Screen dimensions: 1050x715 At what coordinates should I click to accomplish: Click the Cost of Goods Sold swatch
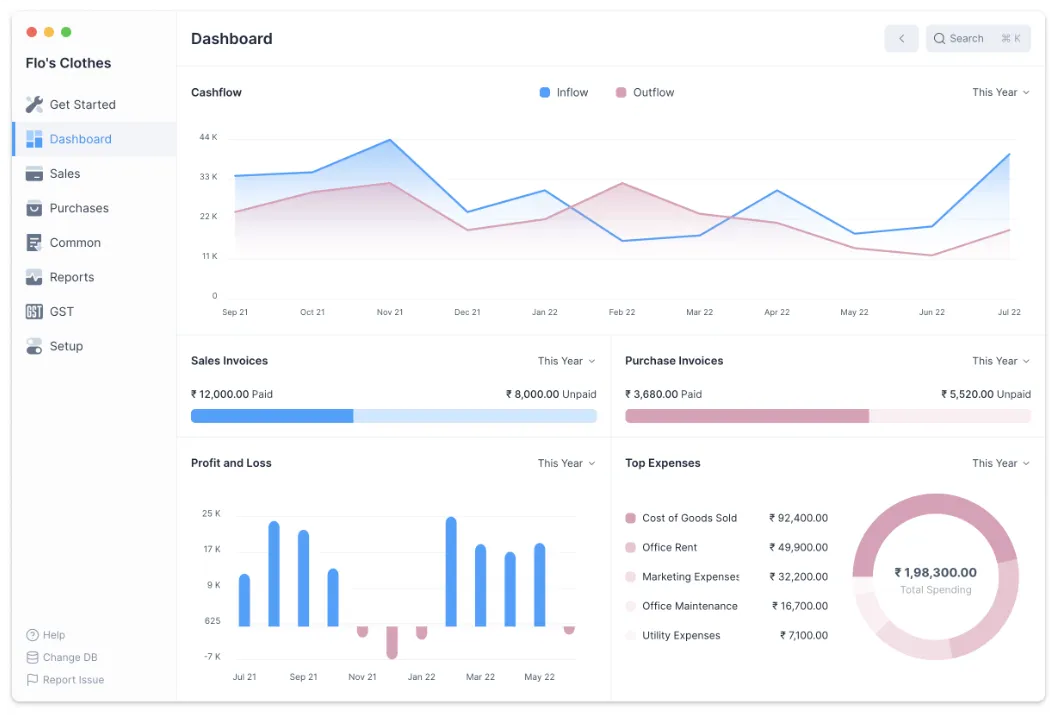[x=630, y=518]
